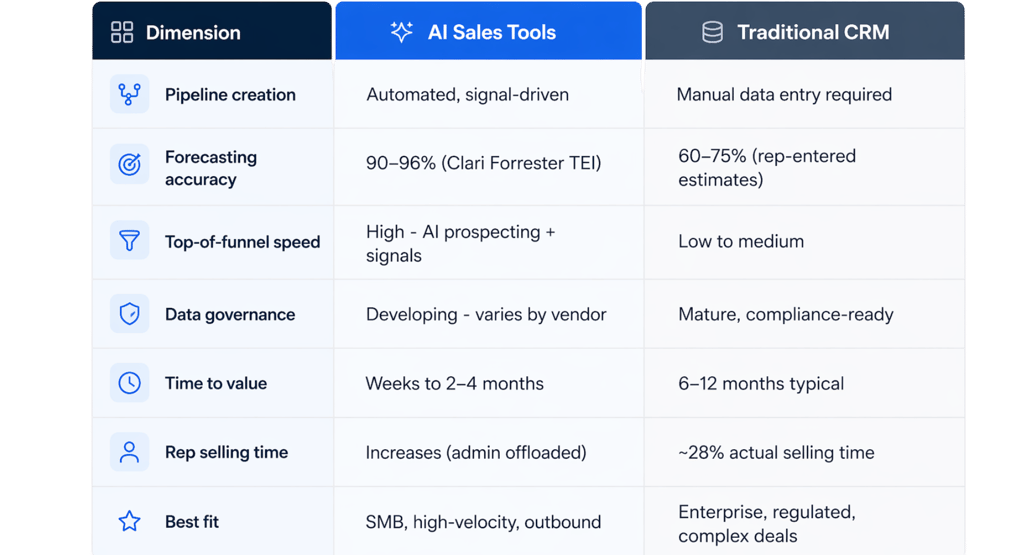Click the Data governance row label
Screen dimensions: 1024x555
coord(230,314)
